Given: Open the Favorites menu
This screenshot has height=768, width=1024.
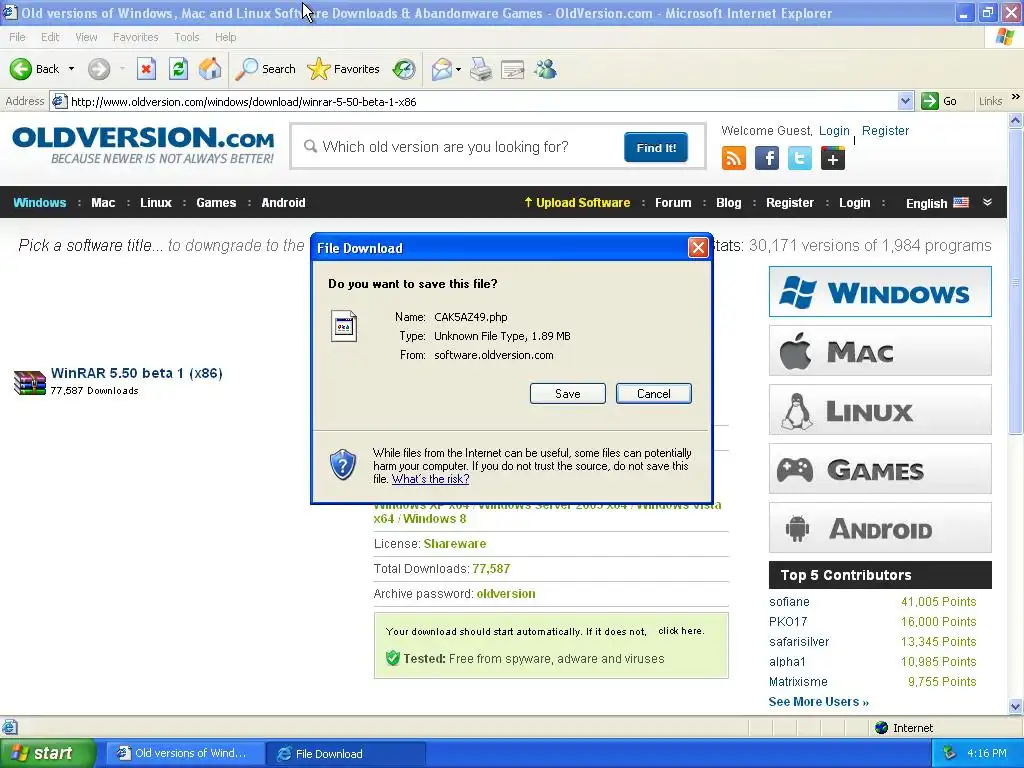Looking at the screenshot, I should (x=135, y=37).
